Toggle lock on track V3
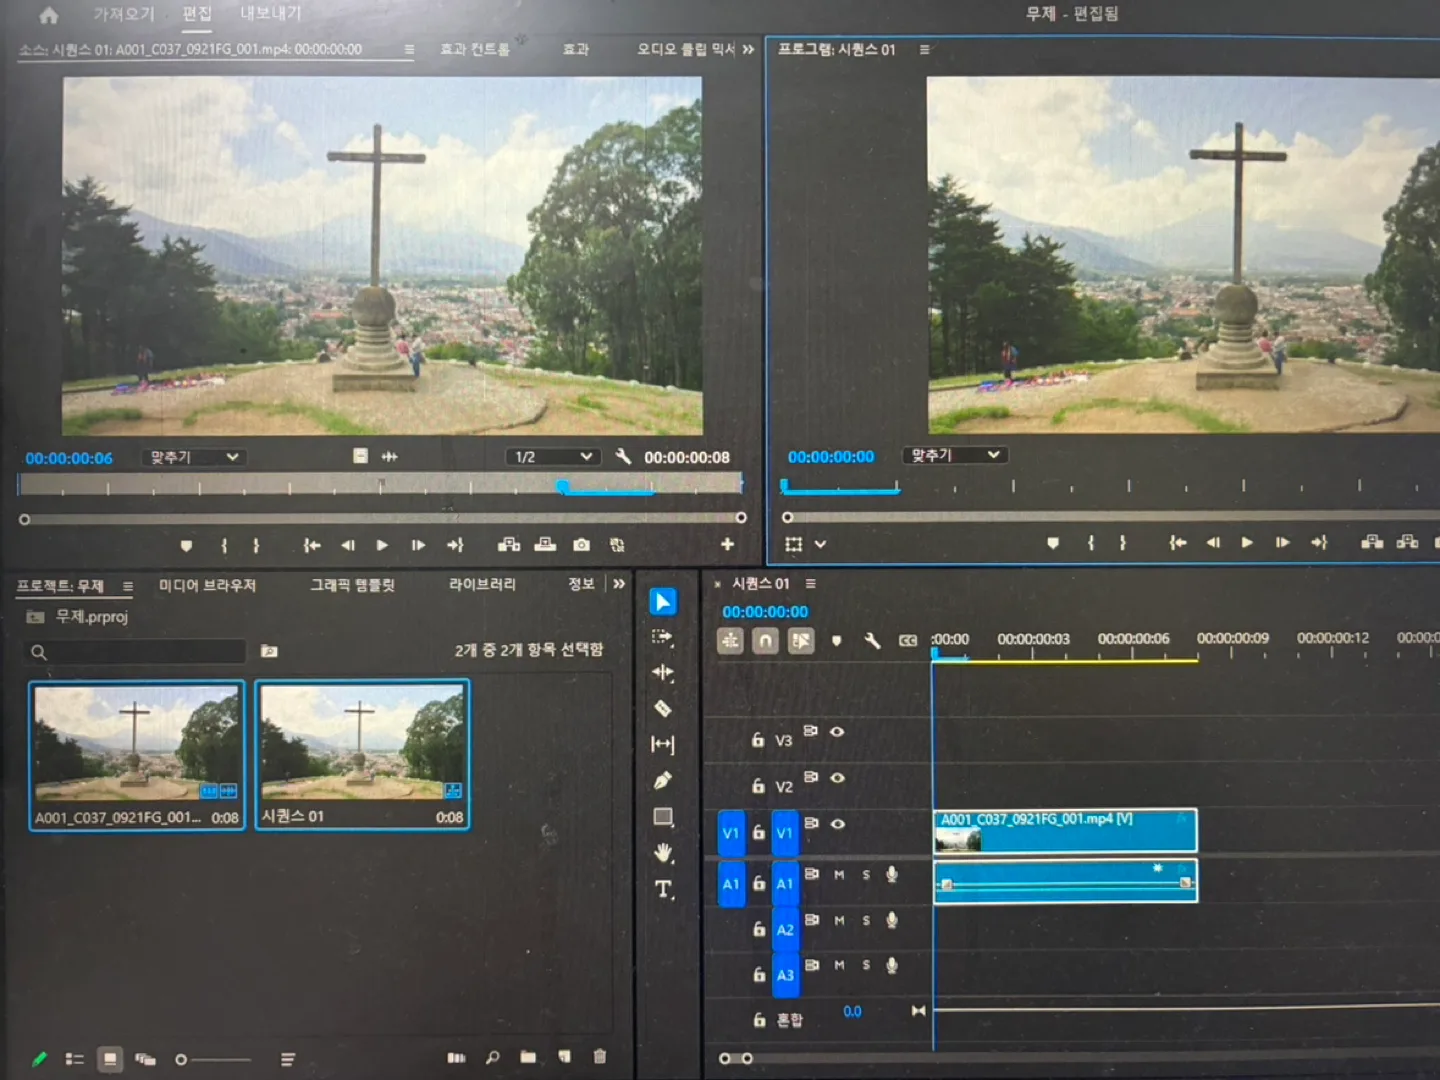This screenshot has width=1440, height=1080. pos(758,740)
